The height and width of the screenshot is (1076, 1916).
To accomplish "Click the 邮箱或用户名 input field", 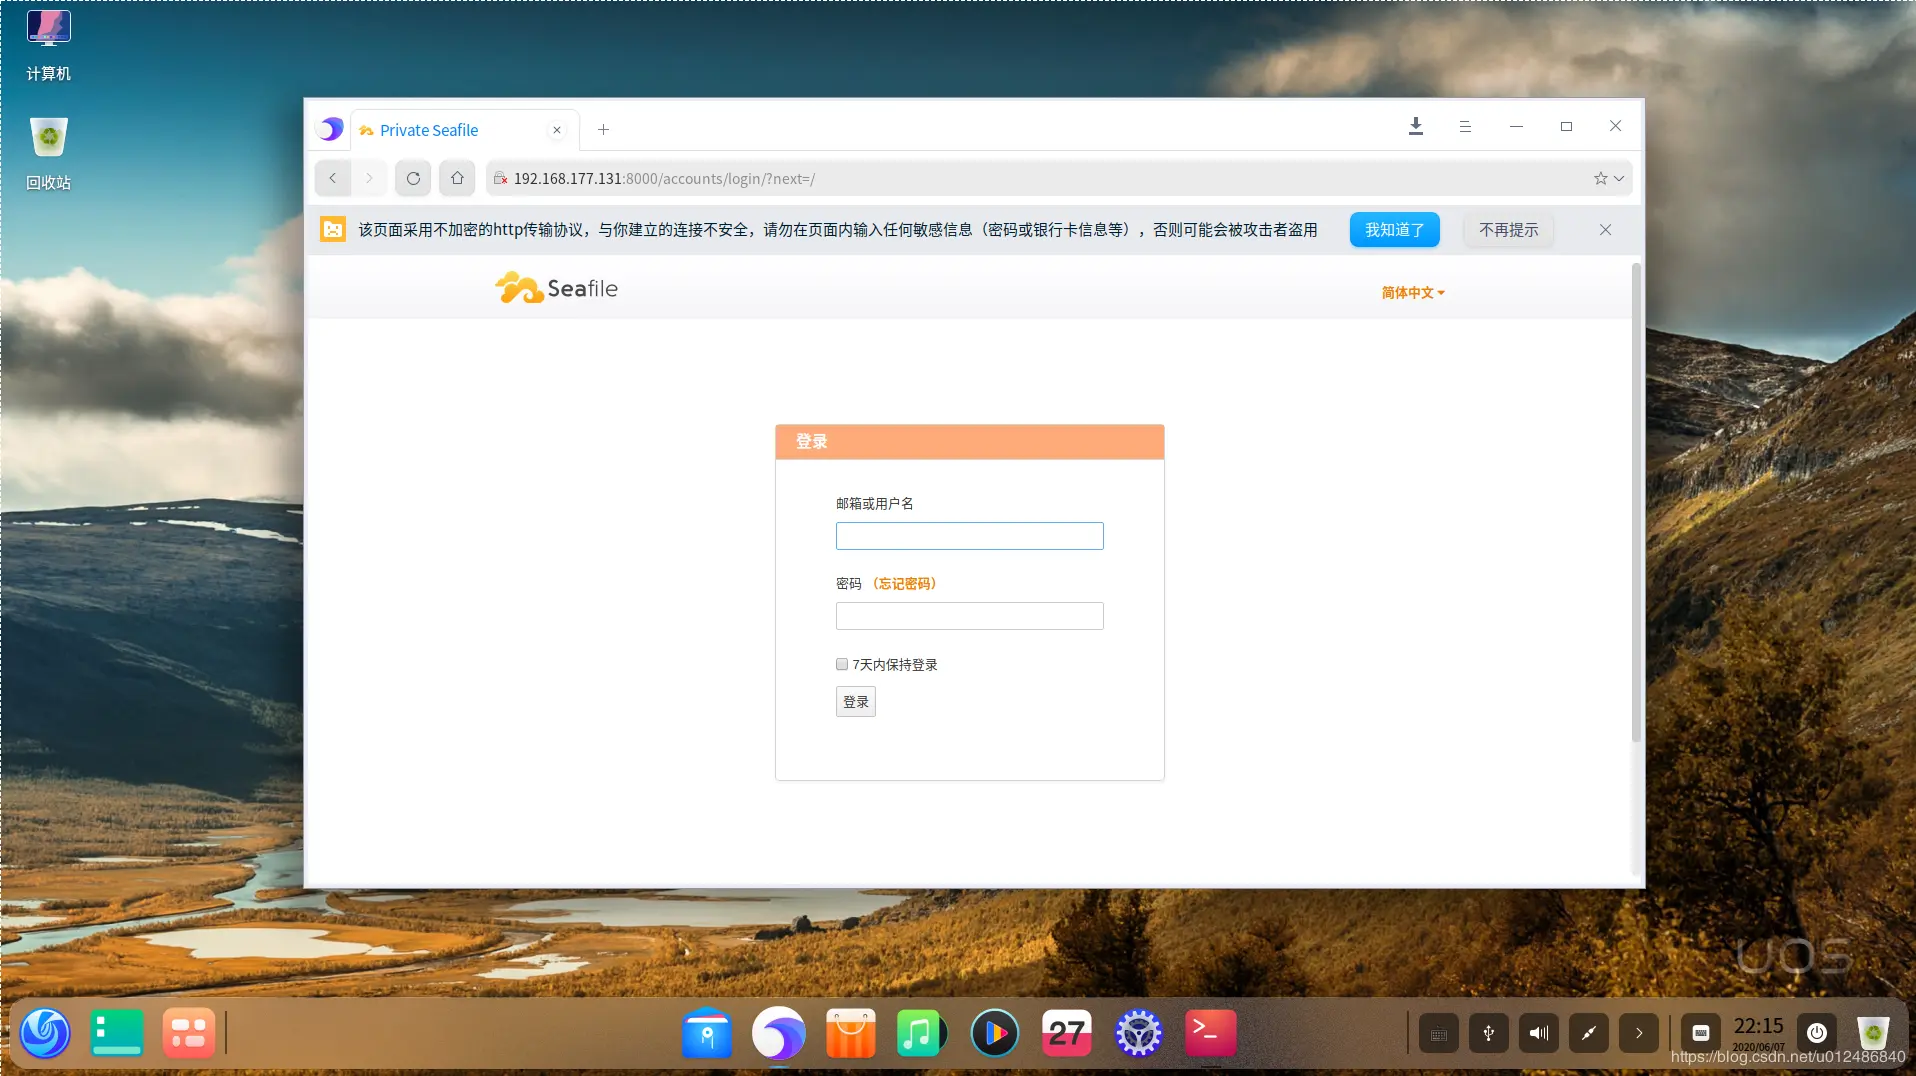I will click(x=968, y=535).
